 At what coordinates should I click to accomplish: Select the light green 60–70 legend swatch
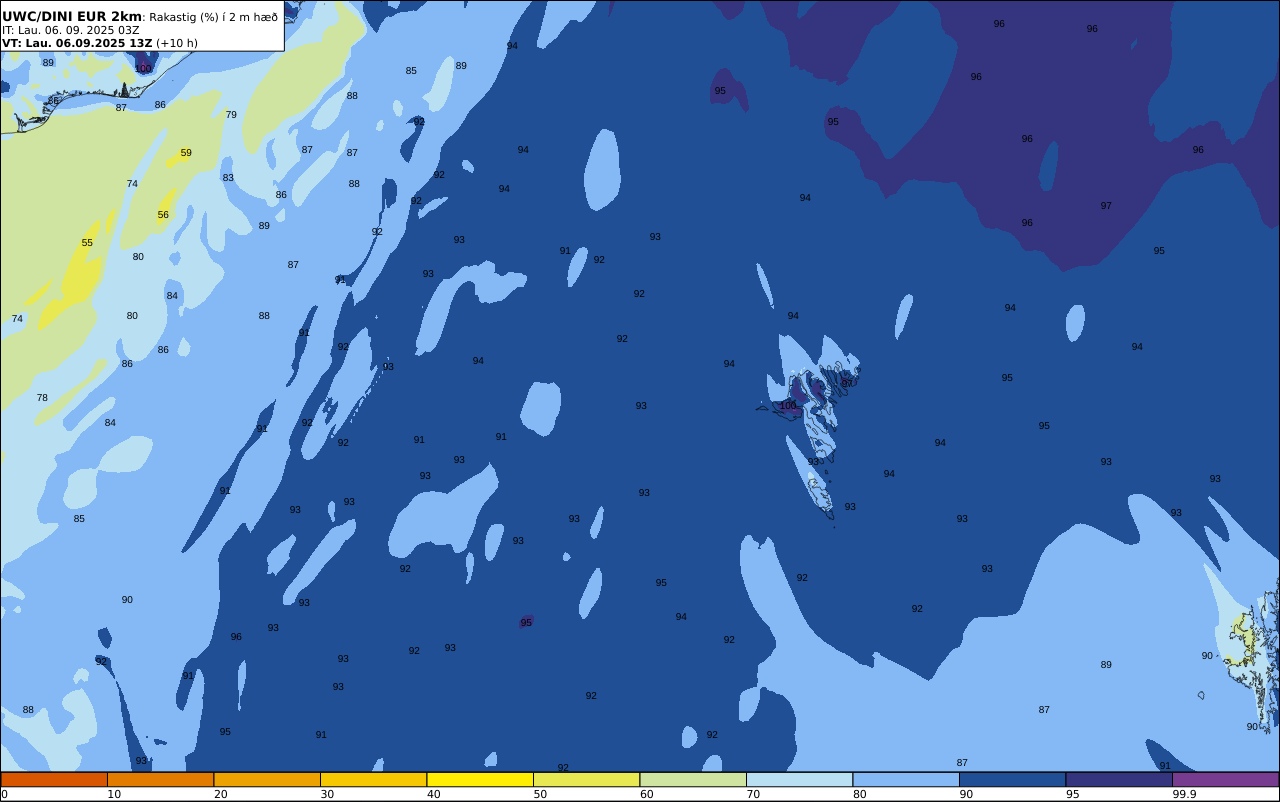tap(693, 779)
